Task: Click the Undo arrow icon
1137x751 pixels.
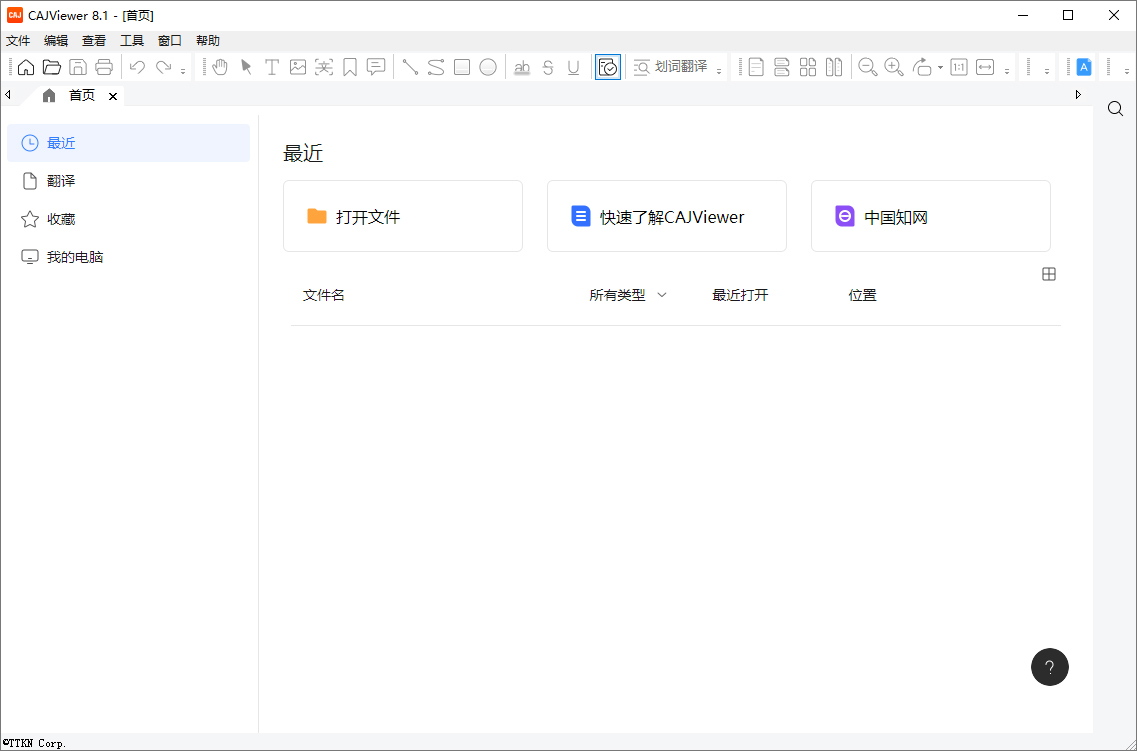Action: click(137, 67)
